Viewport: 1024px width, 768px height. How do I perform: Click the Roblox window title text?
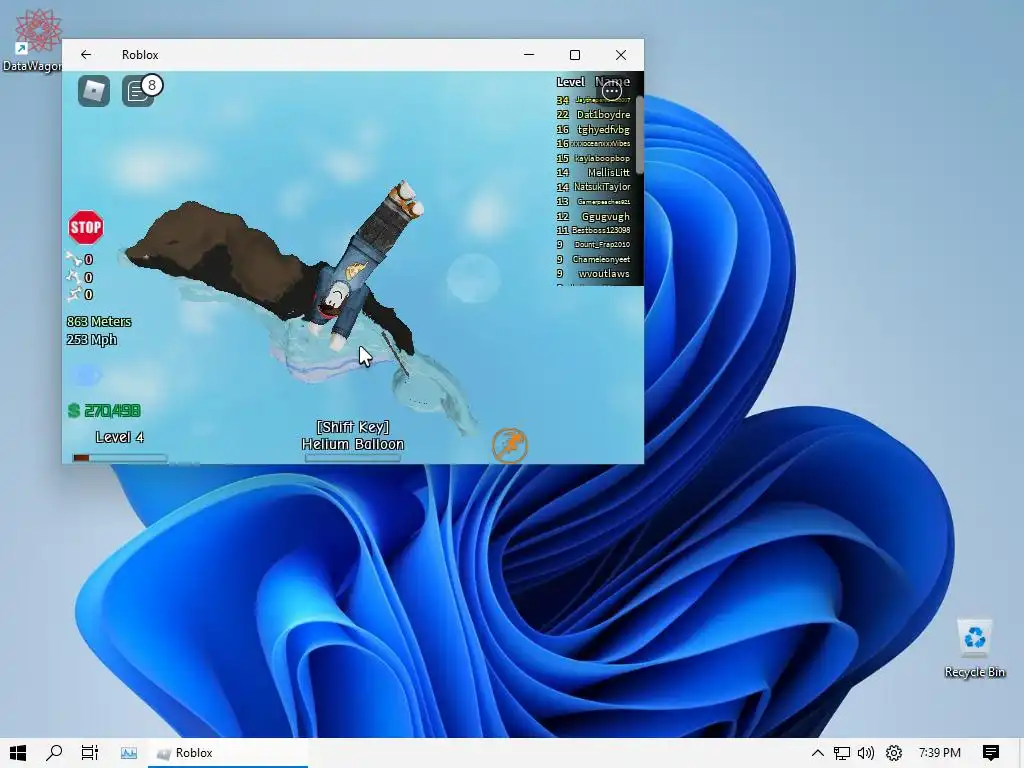coord(140,55)
